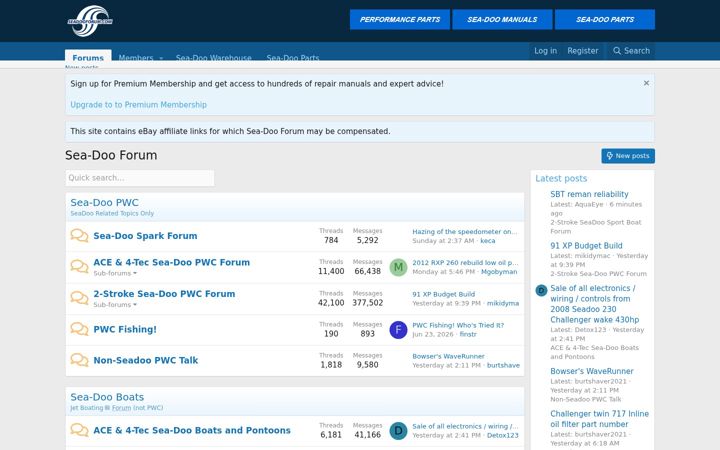Click the Sea-Doo Forum logo
Image resolution: width=720 pixels, height=450 pixels.
click(x=90, y=21)
